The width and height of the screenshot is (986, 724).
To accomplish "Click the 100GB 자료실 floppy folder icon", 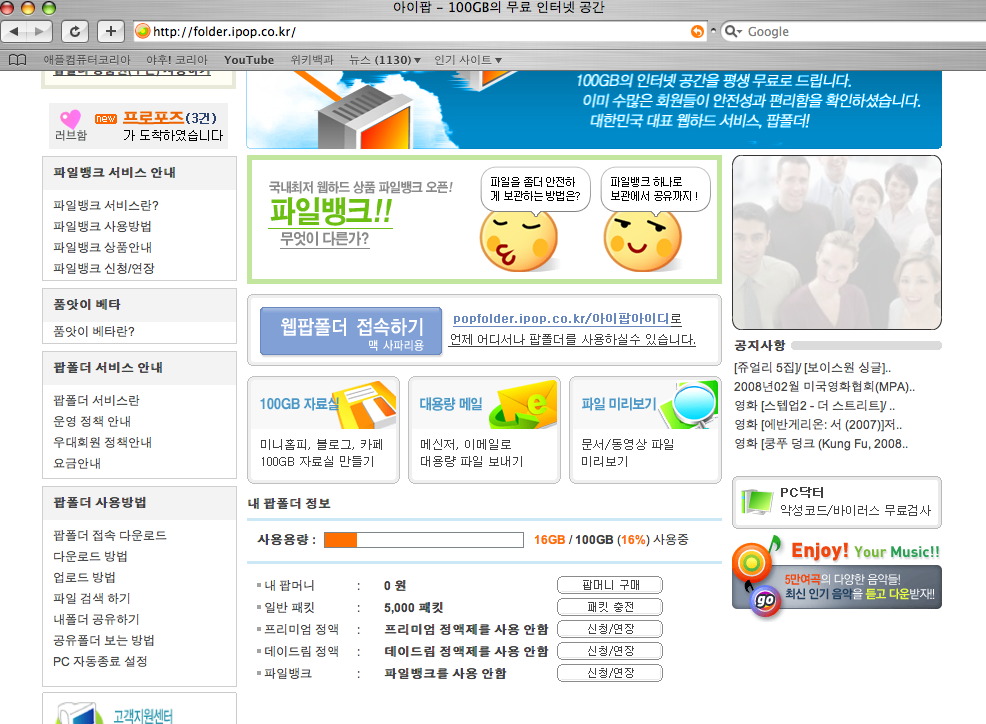I will (369, 404).
